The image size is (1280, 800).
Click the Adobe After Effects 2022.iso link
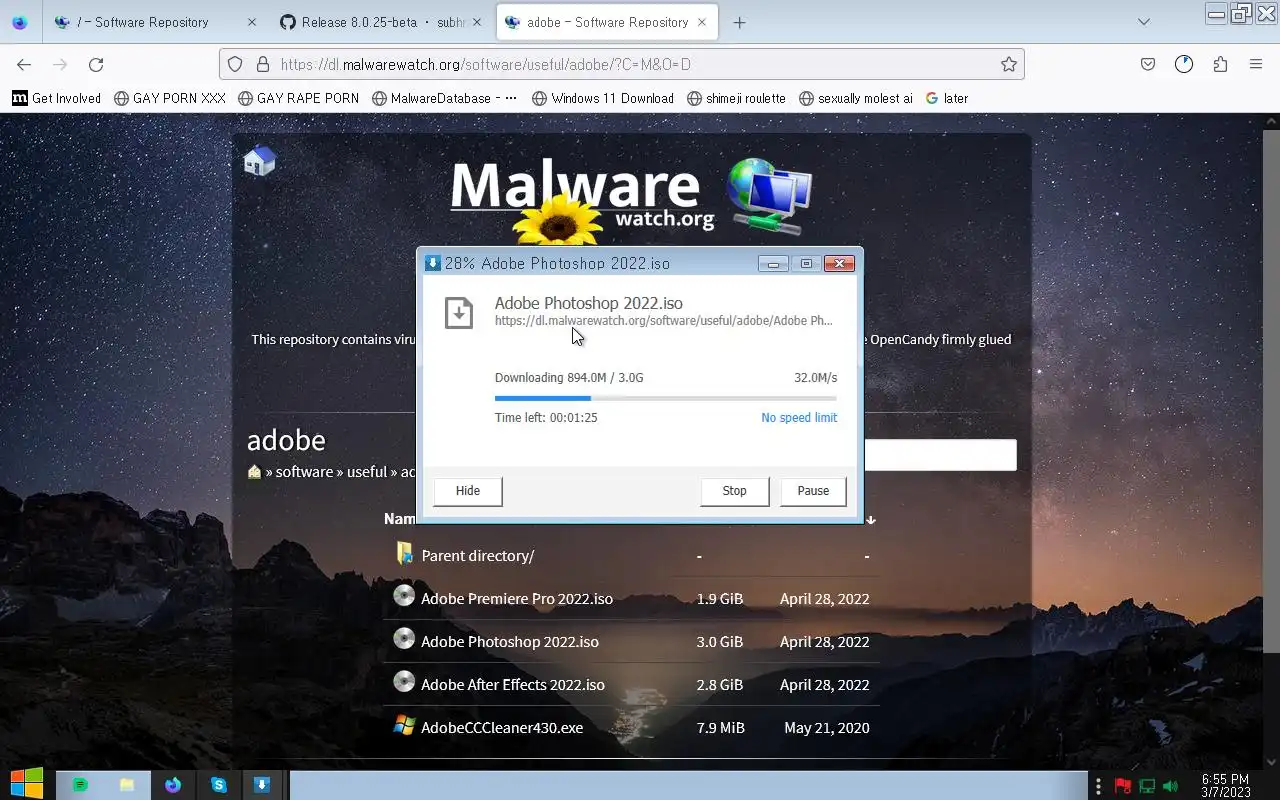513,684
